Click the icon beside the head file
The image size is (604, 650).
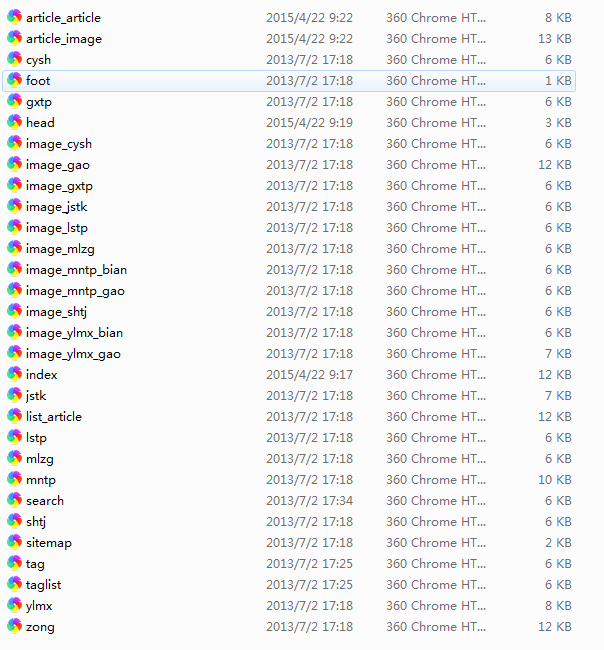tap(15, 123)
